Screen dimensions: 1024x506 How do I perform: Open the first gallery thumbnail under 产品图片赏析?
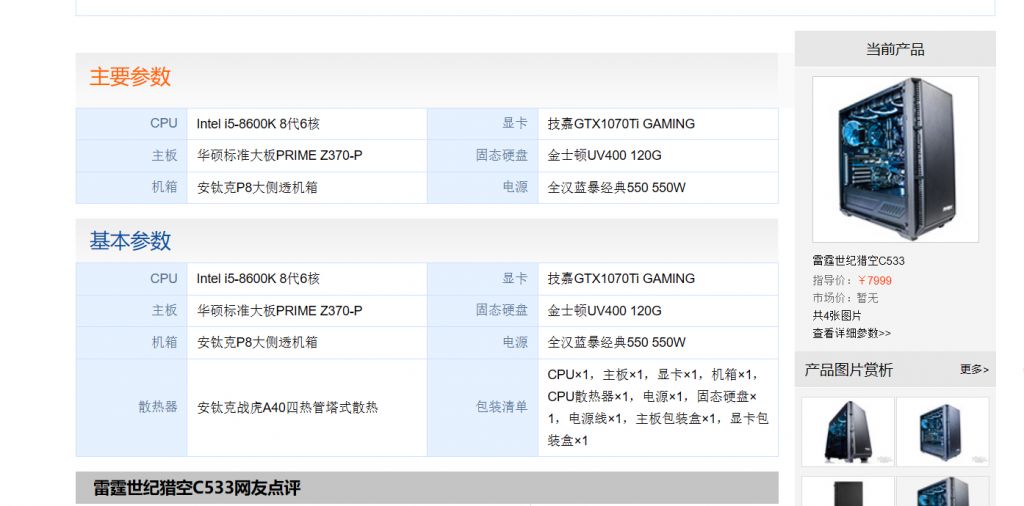click(x=848, y=432)
